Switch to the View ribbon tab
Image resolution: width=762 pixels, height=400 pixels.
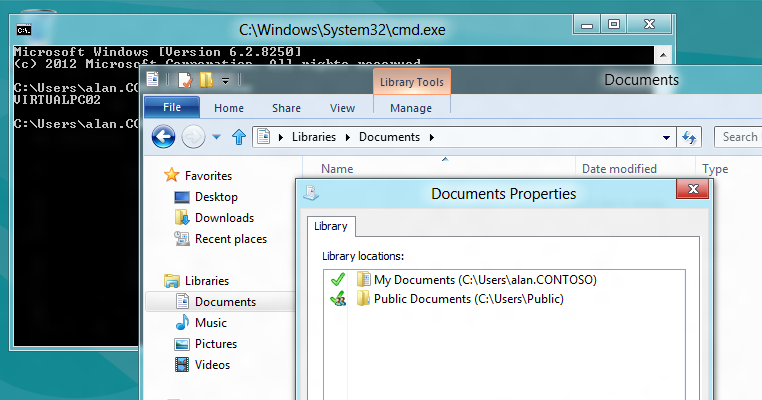click(342, 108)
